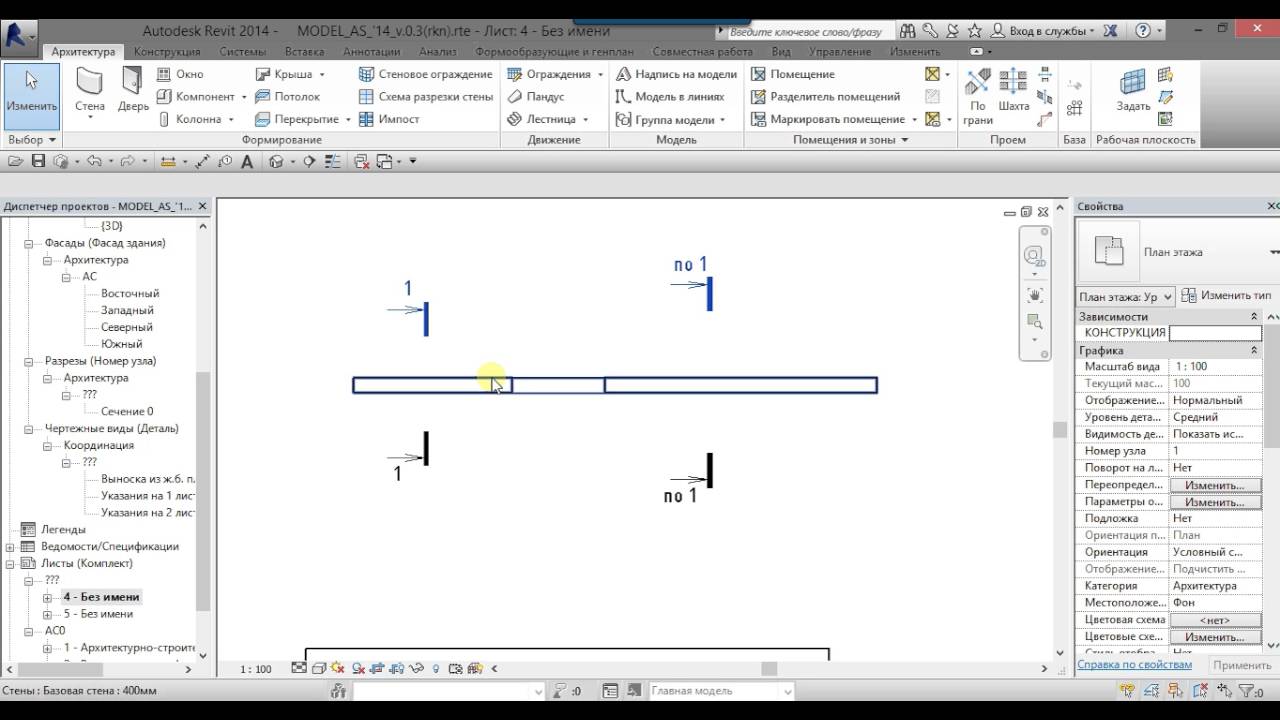This screenshot has height=720, width=1280.
Task: Click the Close Hidden Windows icon
Action: 362,161
